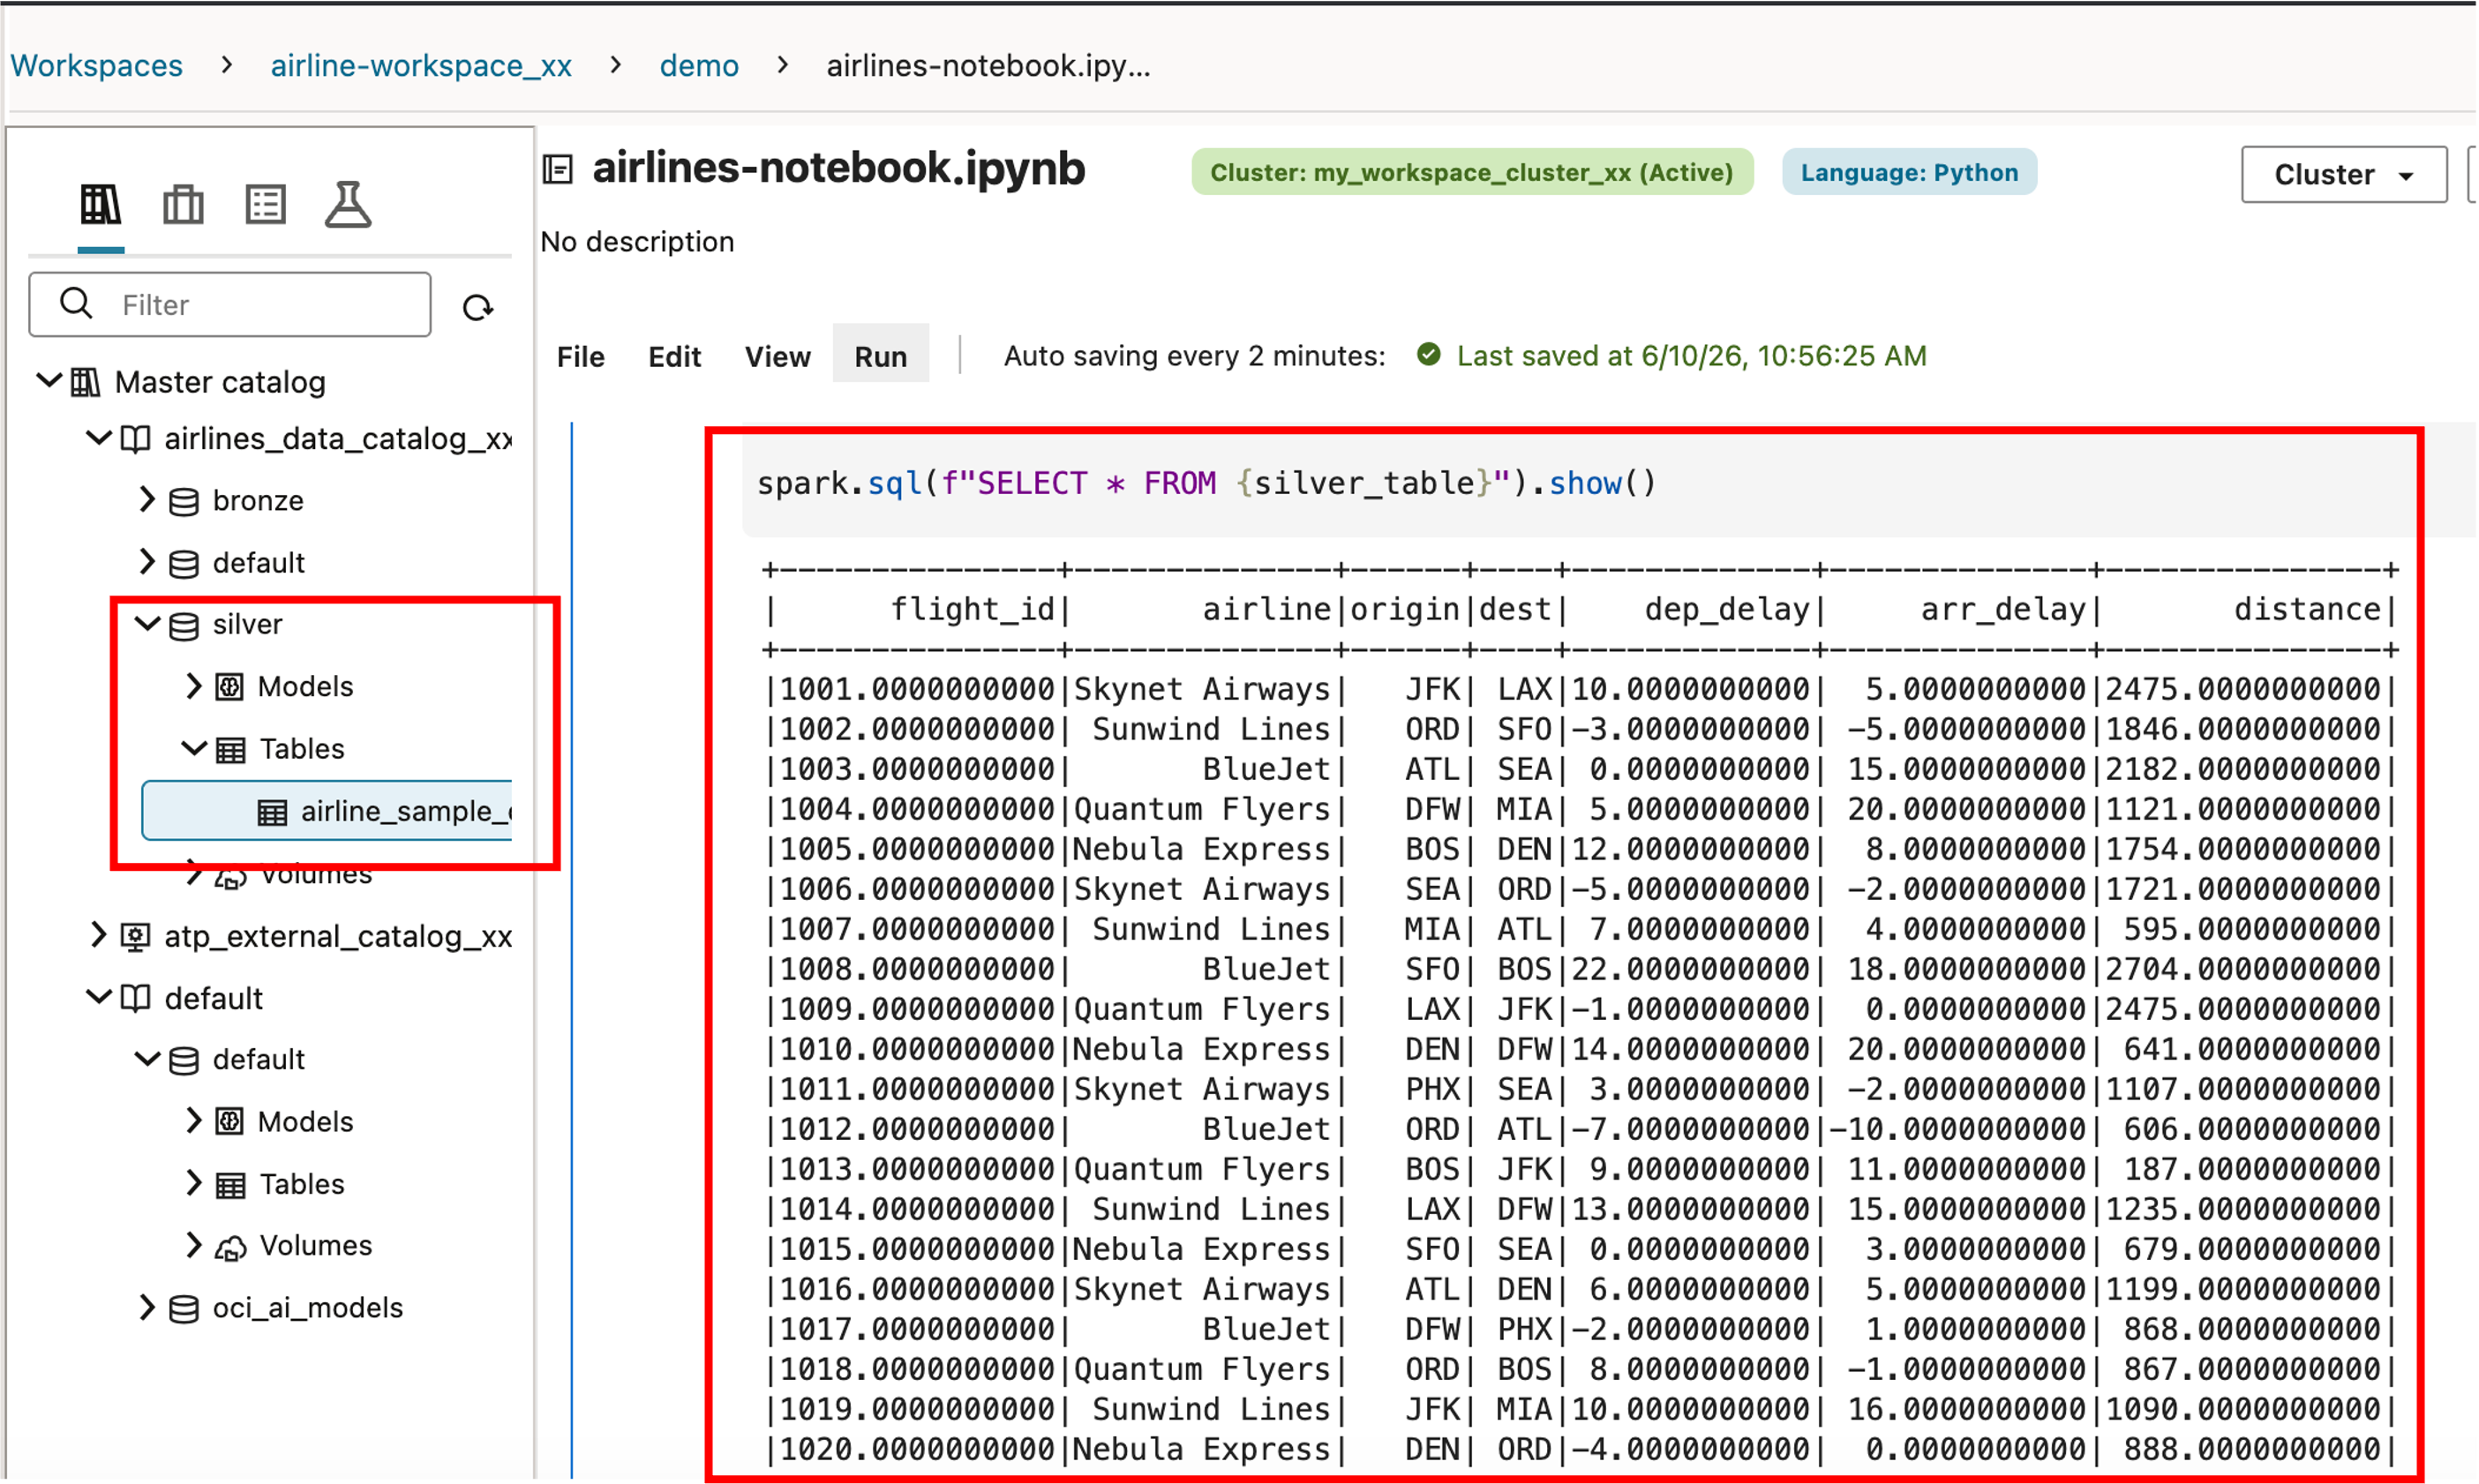The height and width of the screenshot is (1484, 2479).
Task: Select the briefcase workspace sidebar icon
Action: pyautogui.click(x=183, y=205)
